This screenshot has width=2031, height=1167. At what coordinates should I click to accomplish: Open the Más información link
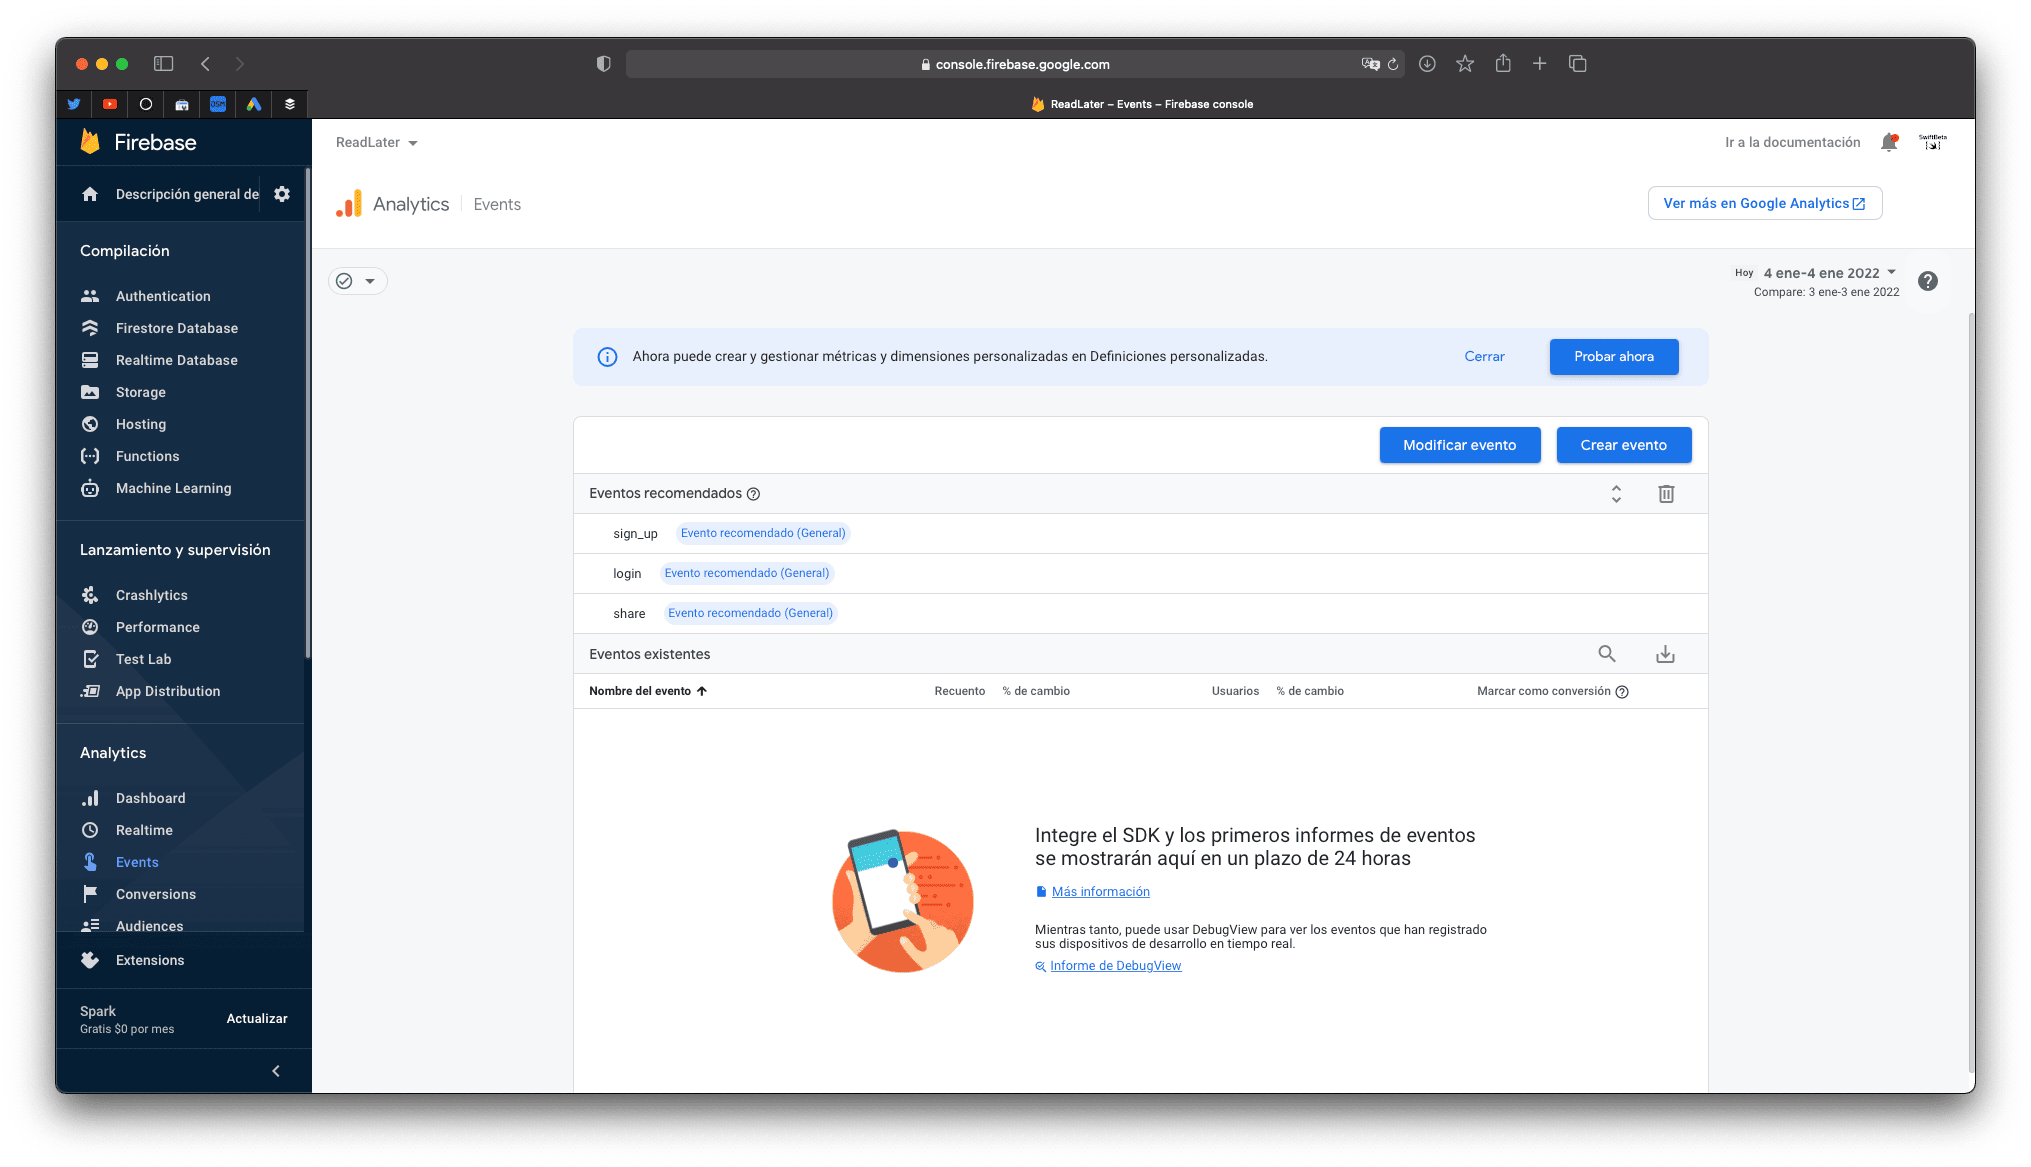click(x=1100, y=892)
